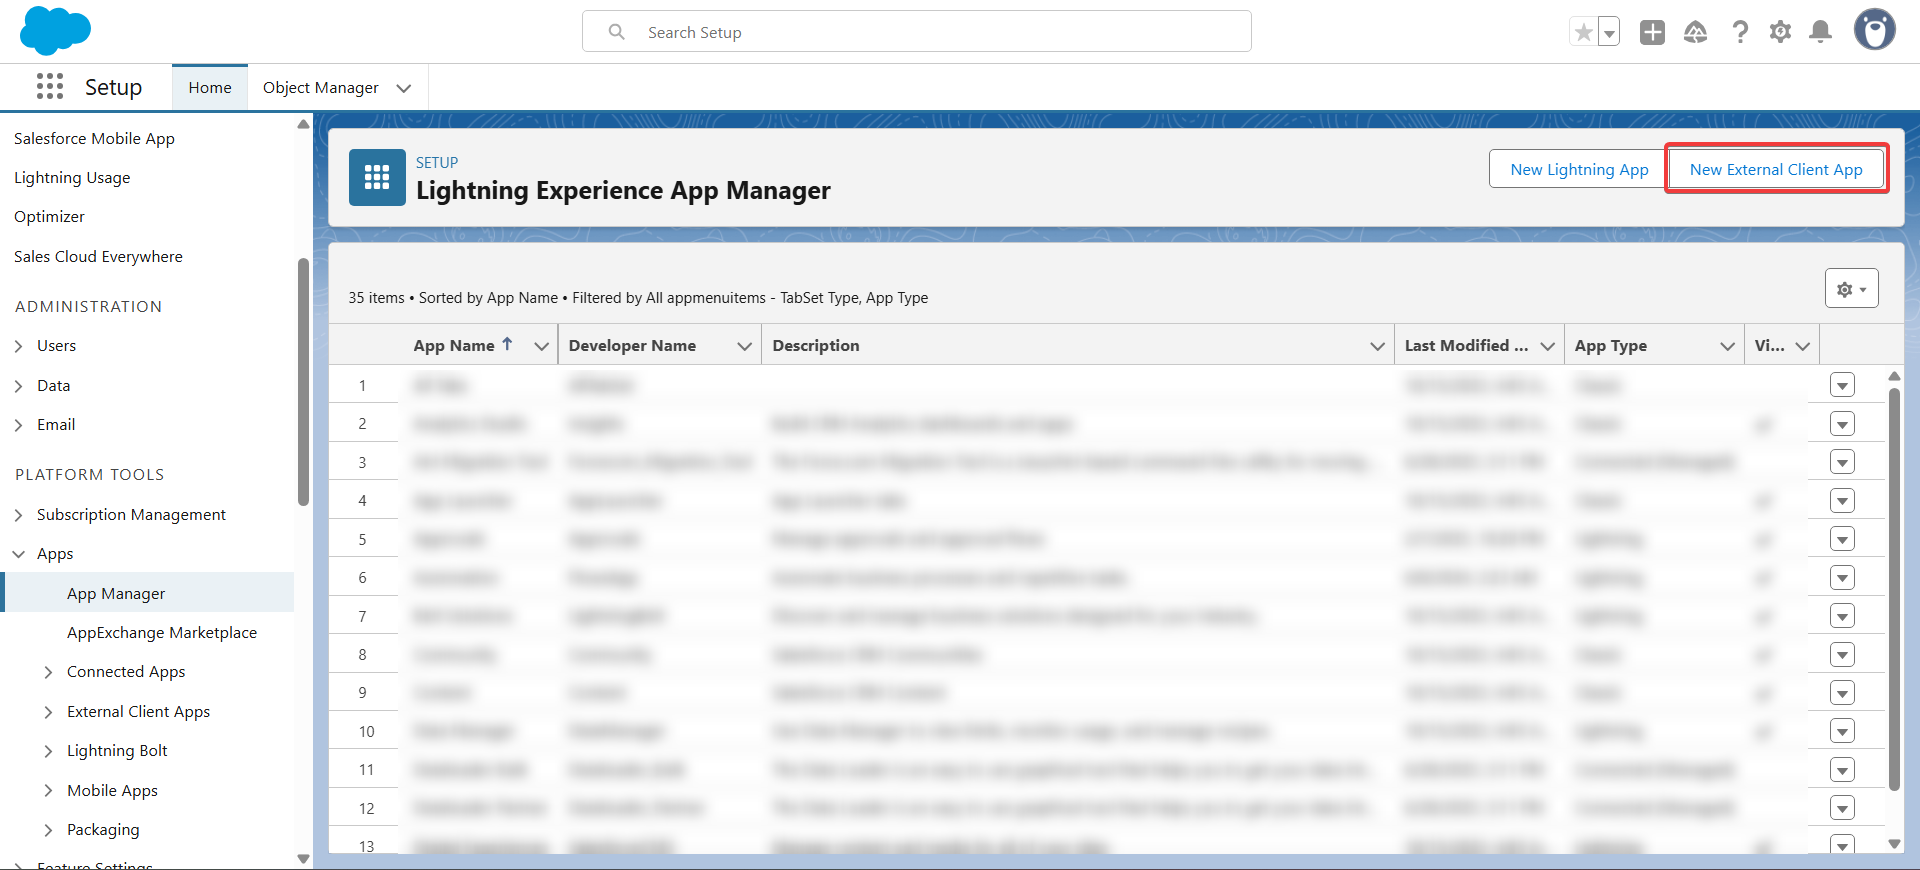Open row 7 actions menu

(x=1842, y=616)
